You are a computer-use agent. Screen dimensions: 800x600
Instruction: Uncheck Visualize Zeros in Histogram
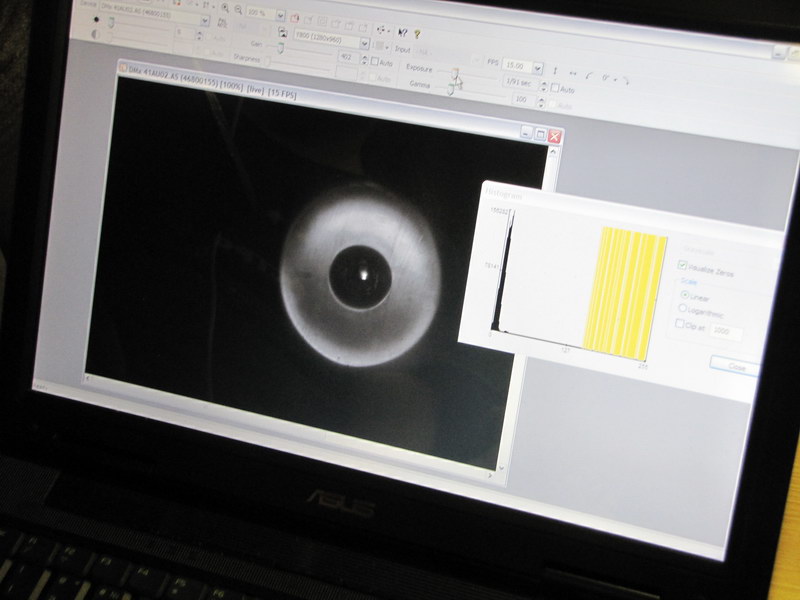(683, 265)
